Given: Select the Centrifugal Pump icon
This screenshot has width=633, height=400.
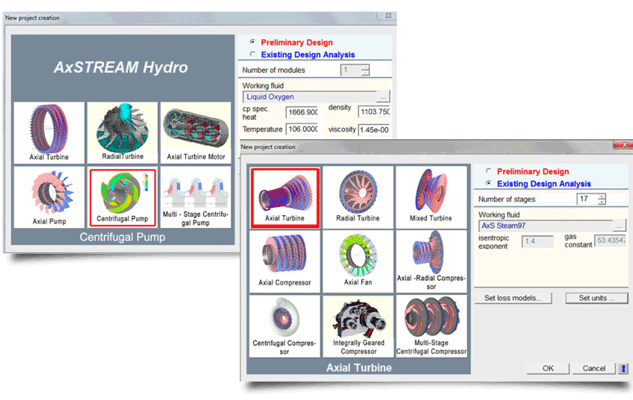Looking at the screenshot, I should click(122, 197).
